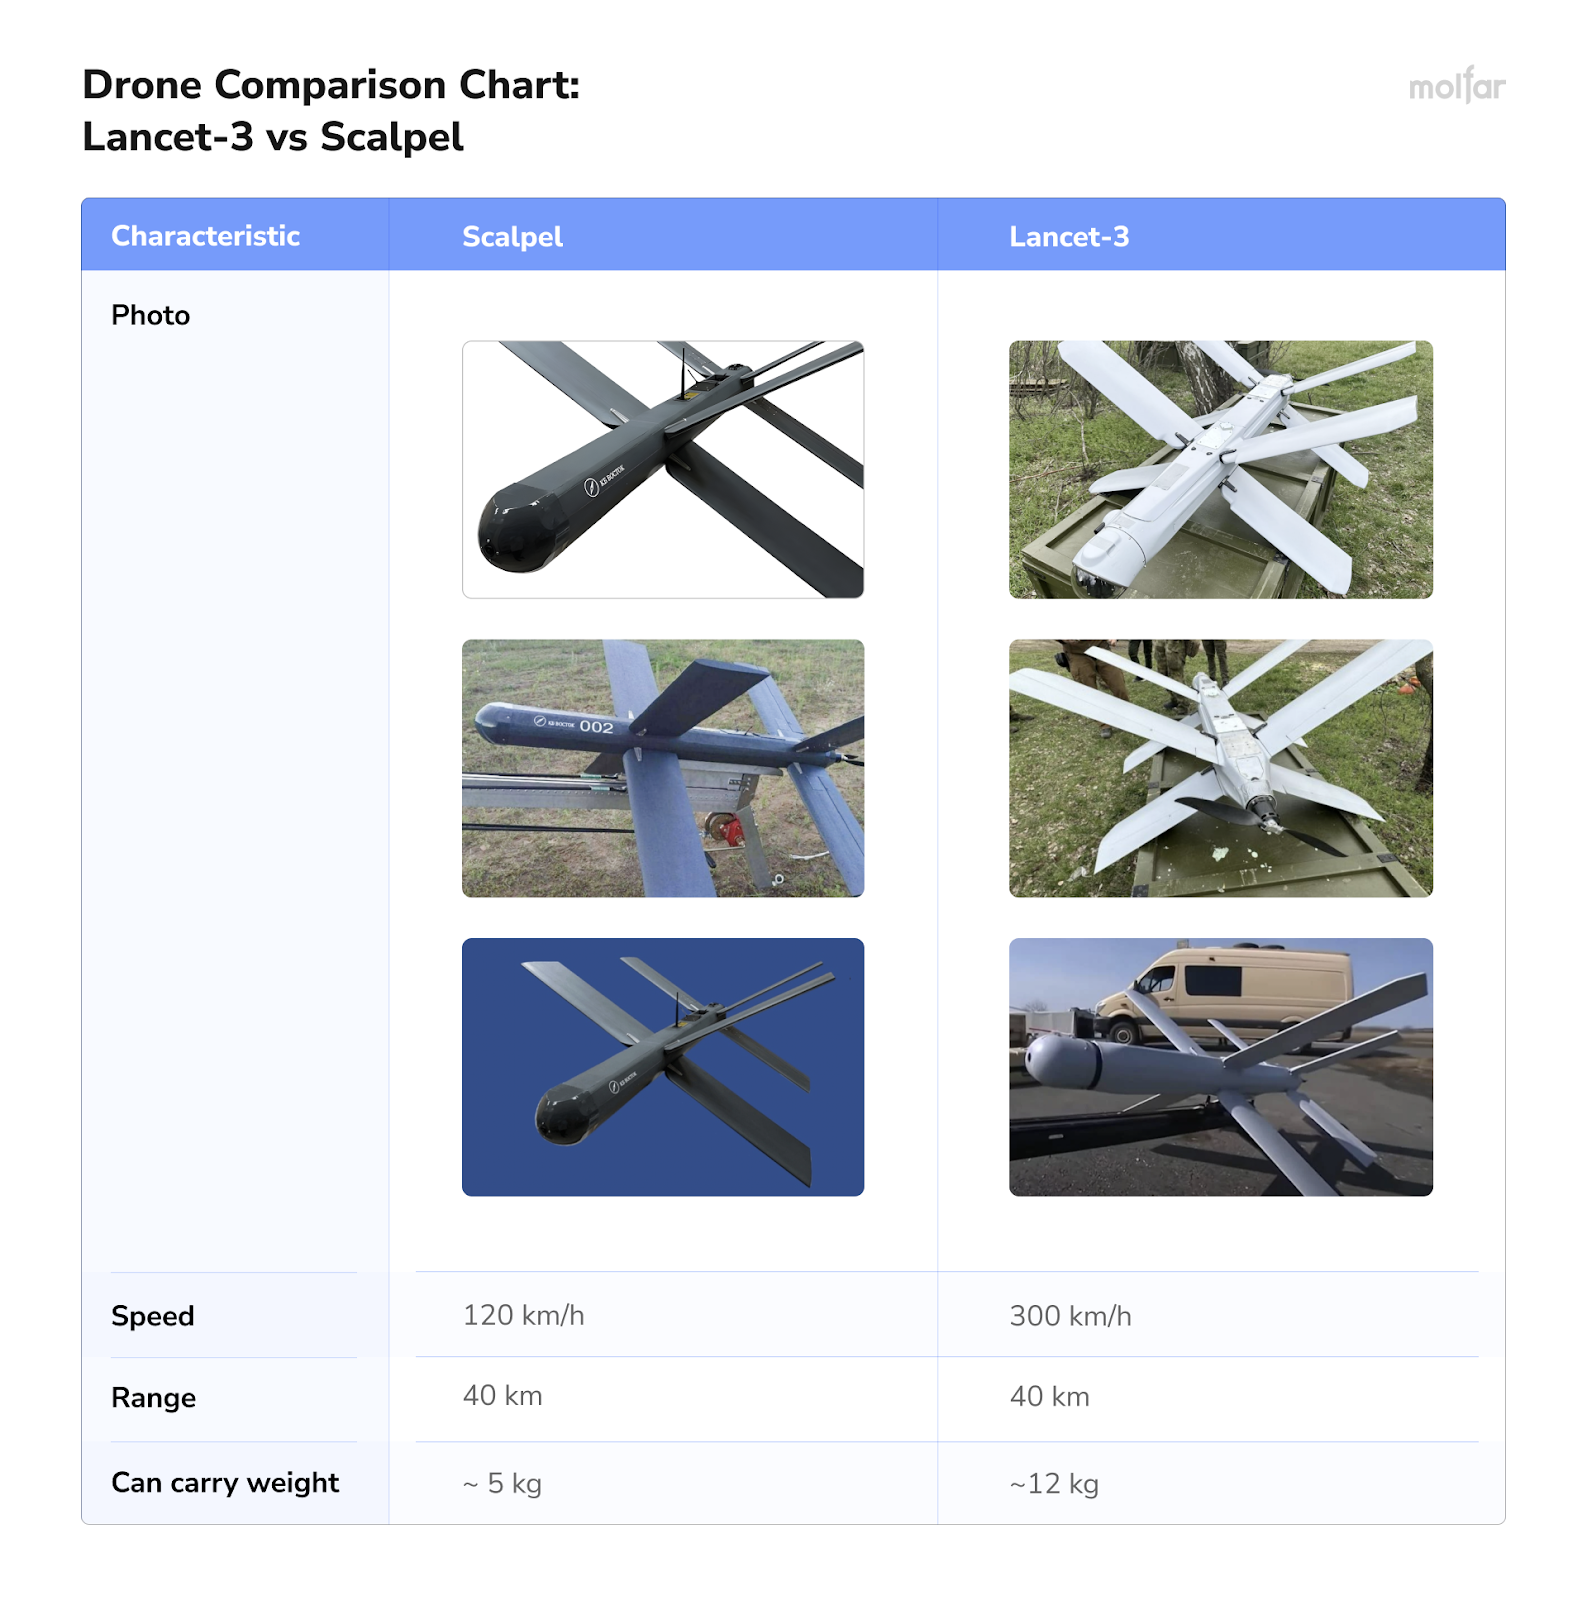Open Lancet-3 photo near beige van
The height and width of the screenshot is (1600, 1587).
pyautogui.click(x=1220, y=1066)
